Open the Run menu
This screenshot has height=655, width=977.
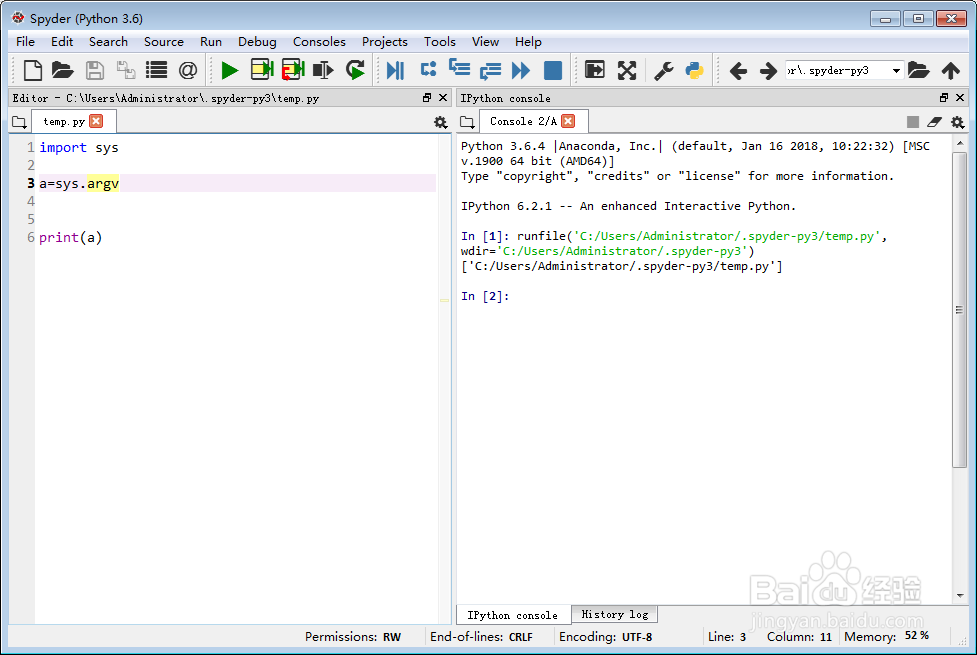coord(211,42)
